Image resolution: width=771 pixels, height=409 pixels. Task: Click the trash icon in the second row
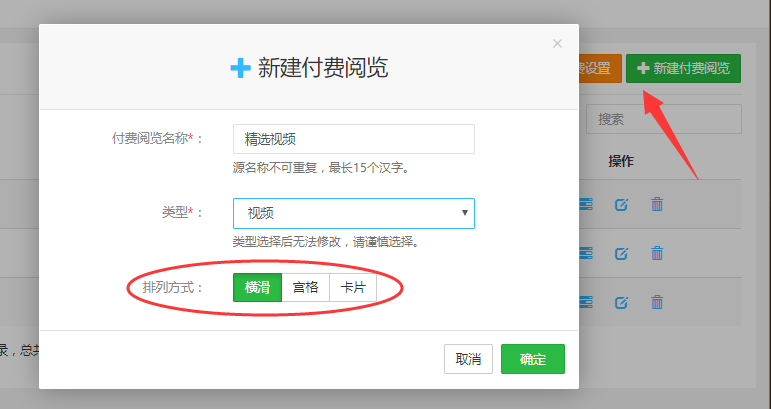(657, 253)
